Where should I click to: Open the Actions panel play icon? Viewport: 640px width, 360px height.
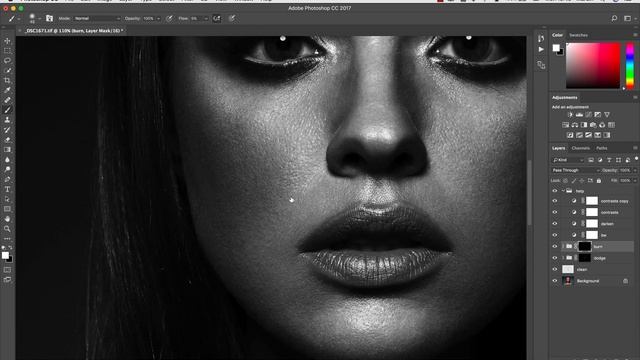click(541, 49)
